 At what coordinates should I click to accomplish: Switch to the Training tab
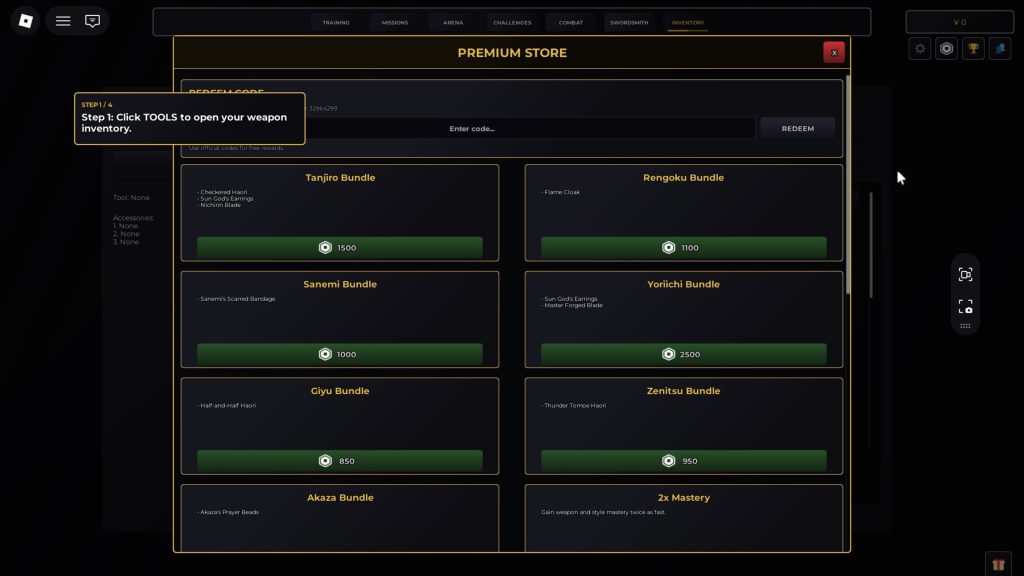(x=336, y=22)
